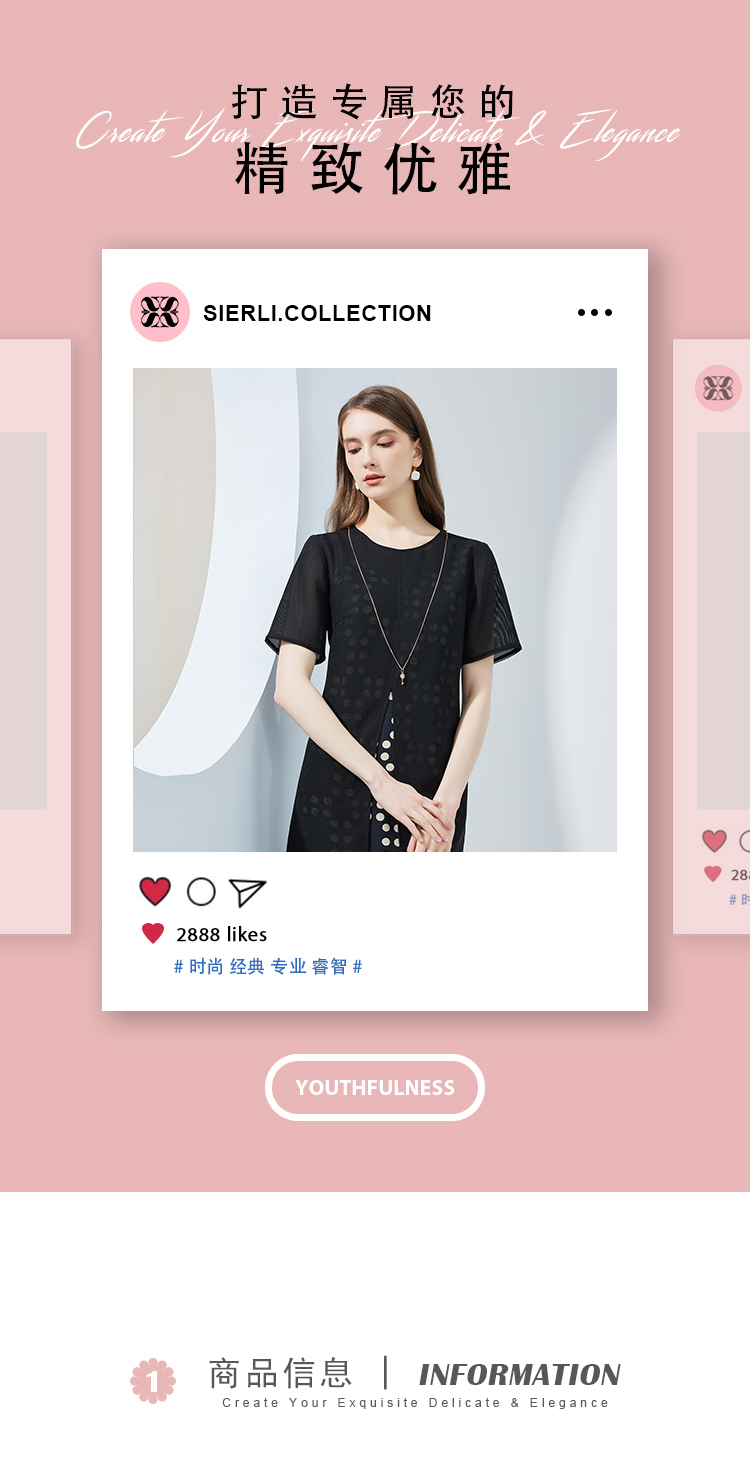
Task: Click avatar on the right side card
Action: (718, 388)
